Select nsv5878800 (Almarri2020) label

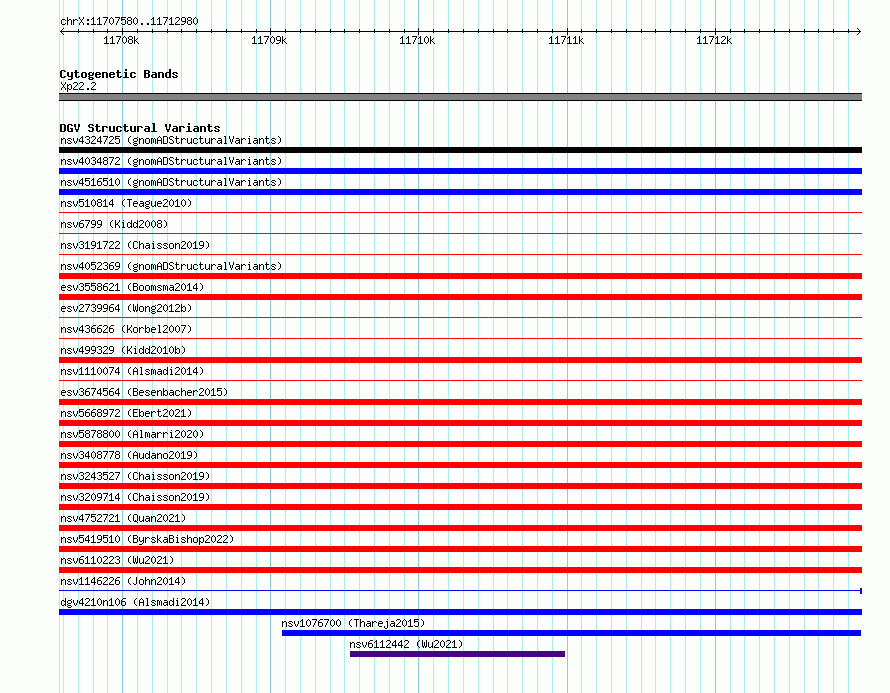coord(132,434)
